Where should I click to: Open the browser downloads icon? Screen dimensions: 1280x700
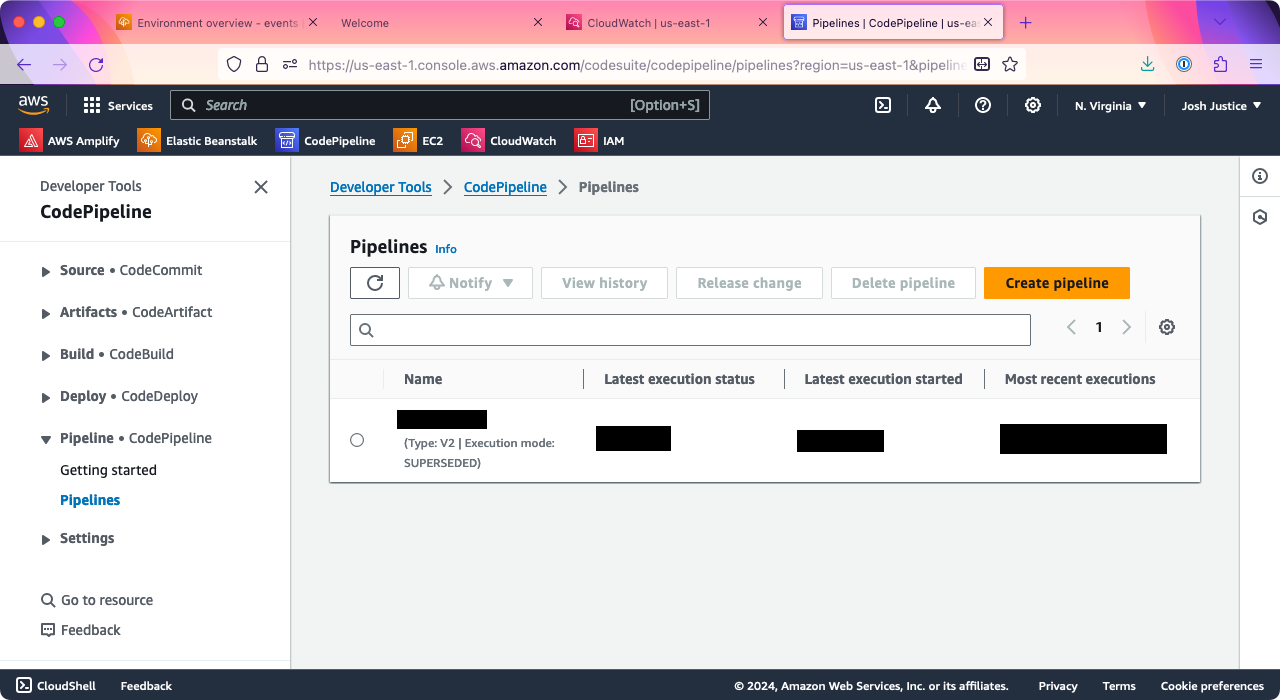click(1148, 64)
